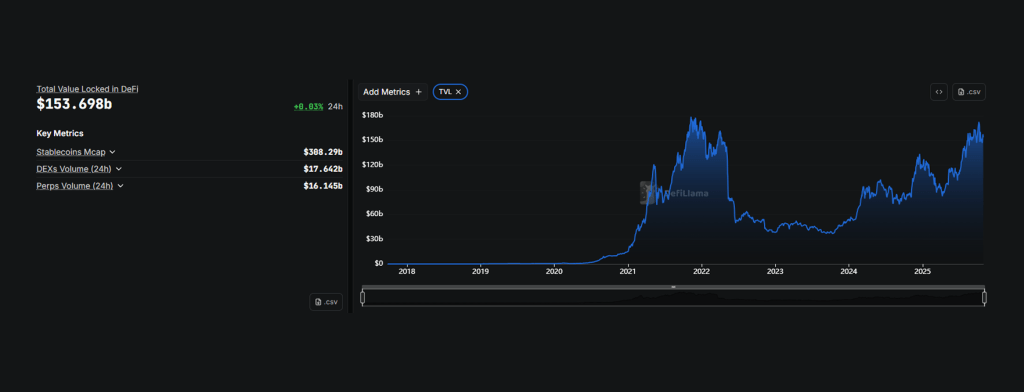Select the $153.698b total value text
This screenshot has height=392, width=1024.
(74, 104)
